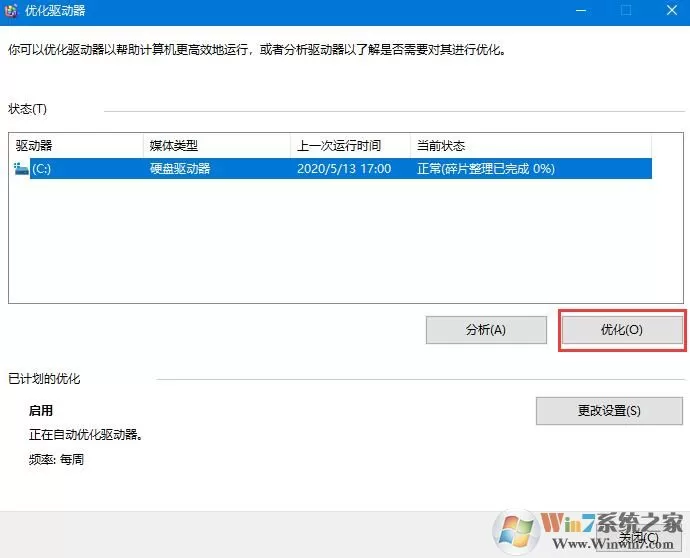Click the 2020/5/13 17:00 last run cell

pos(344,169)
